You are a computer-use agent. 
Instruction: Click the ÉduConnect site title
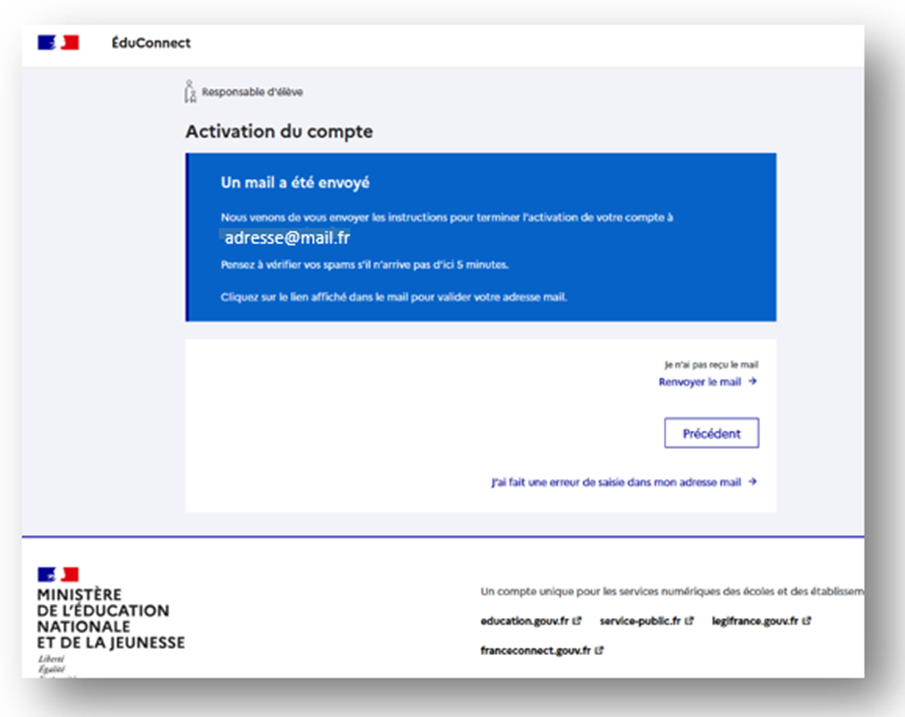pos(151,43)
